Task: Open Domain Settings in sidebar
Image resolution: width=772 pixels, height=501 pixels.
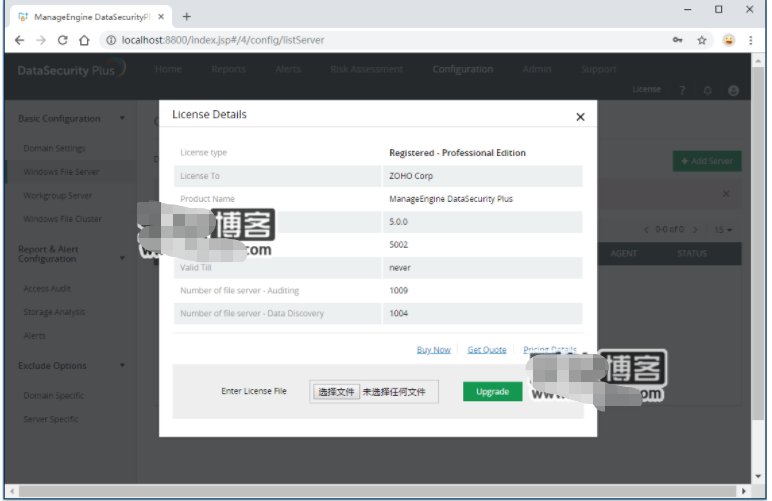Action: pos(54,149)
